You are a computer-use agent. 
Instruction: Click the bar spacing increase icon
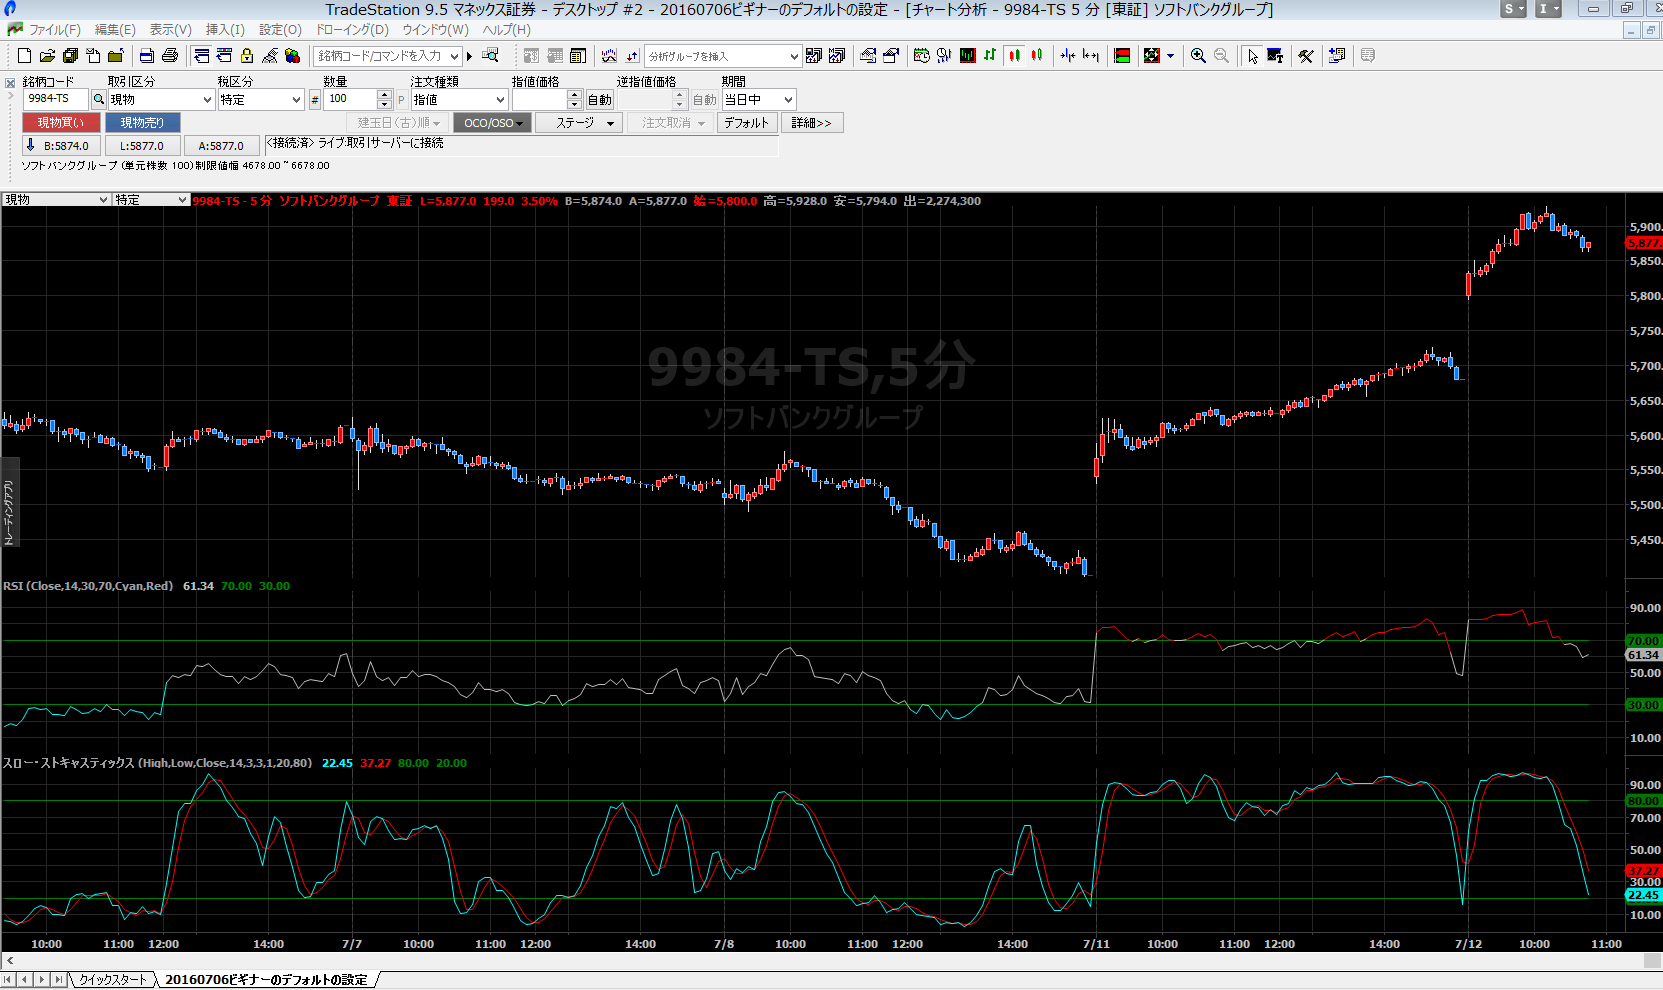pos(1091,56)
